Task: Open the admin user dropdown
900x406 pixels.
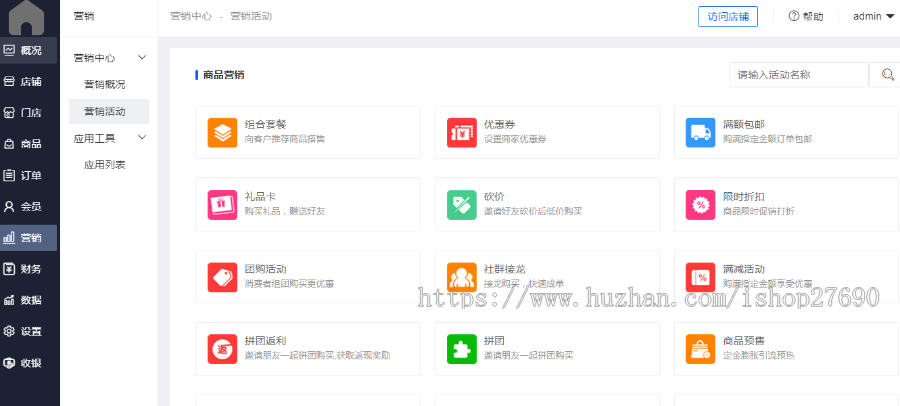Action: (874, 17)
